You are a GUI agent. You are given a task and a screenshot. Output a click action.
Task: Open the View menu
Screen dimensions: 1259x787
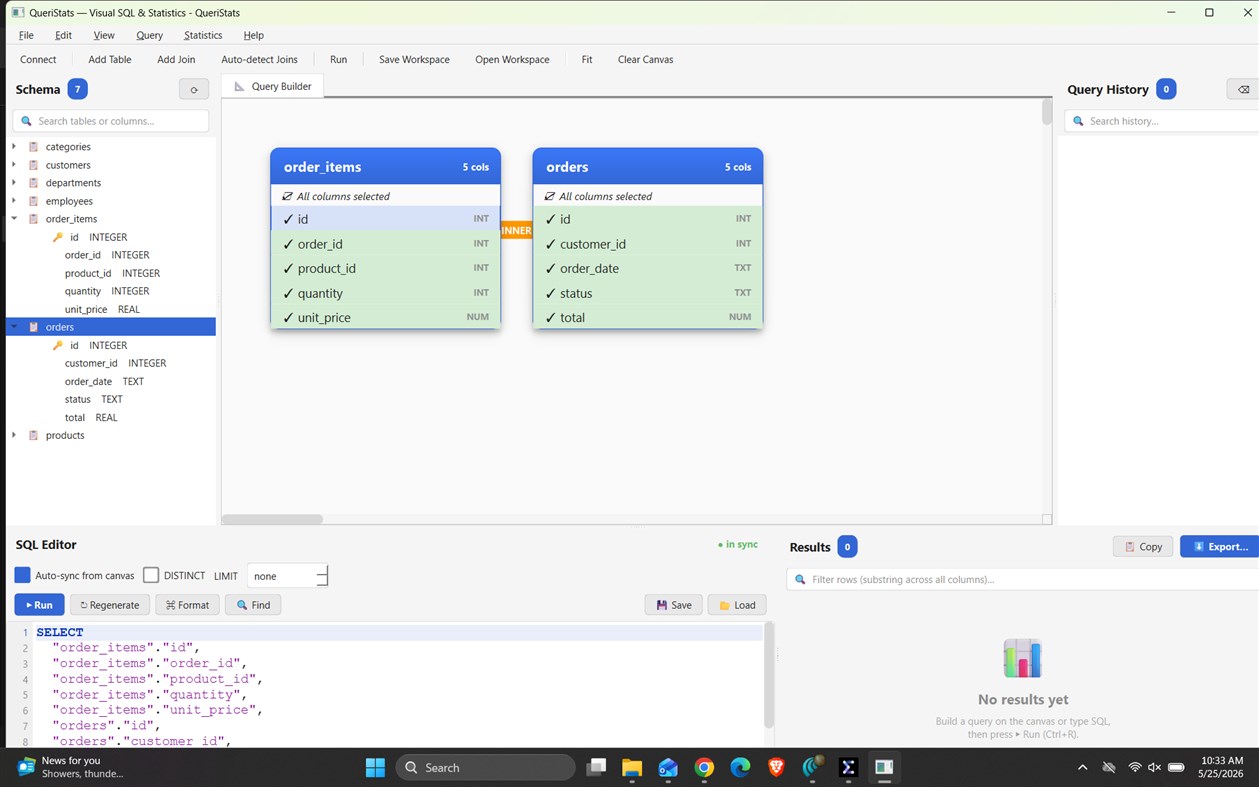click(104, 35)
